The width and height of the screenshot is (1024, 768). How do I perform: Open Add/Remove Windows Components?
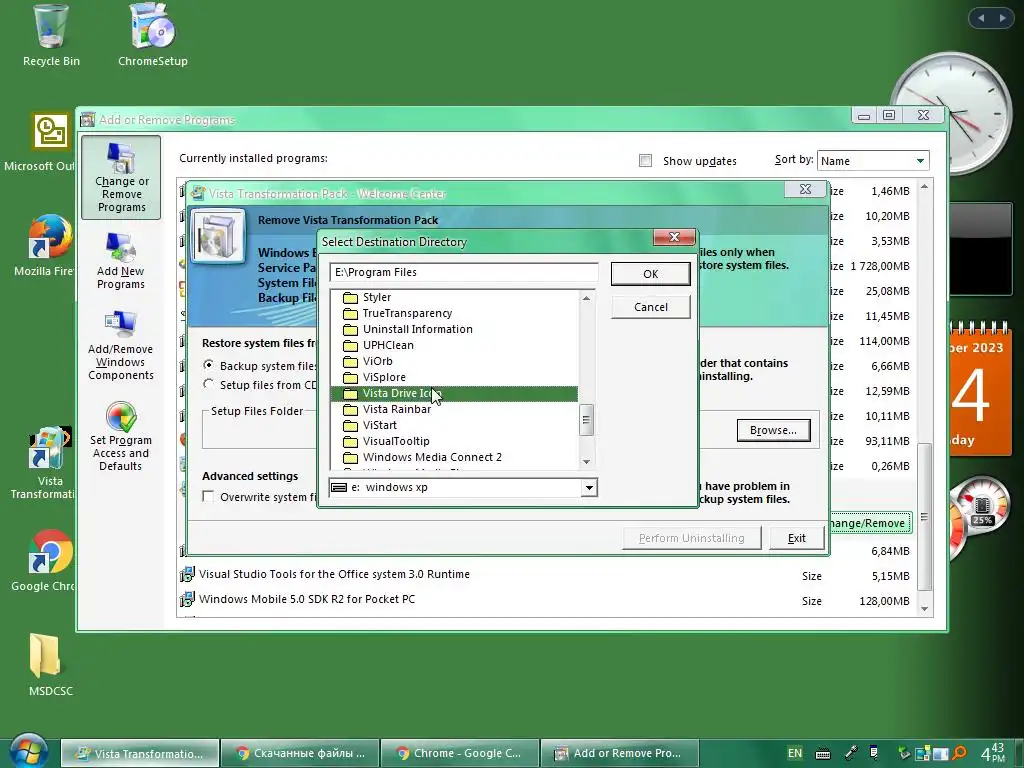coord(121,345)
